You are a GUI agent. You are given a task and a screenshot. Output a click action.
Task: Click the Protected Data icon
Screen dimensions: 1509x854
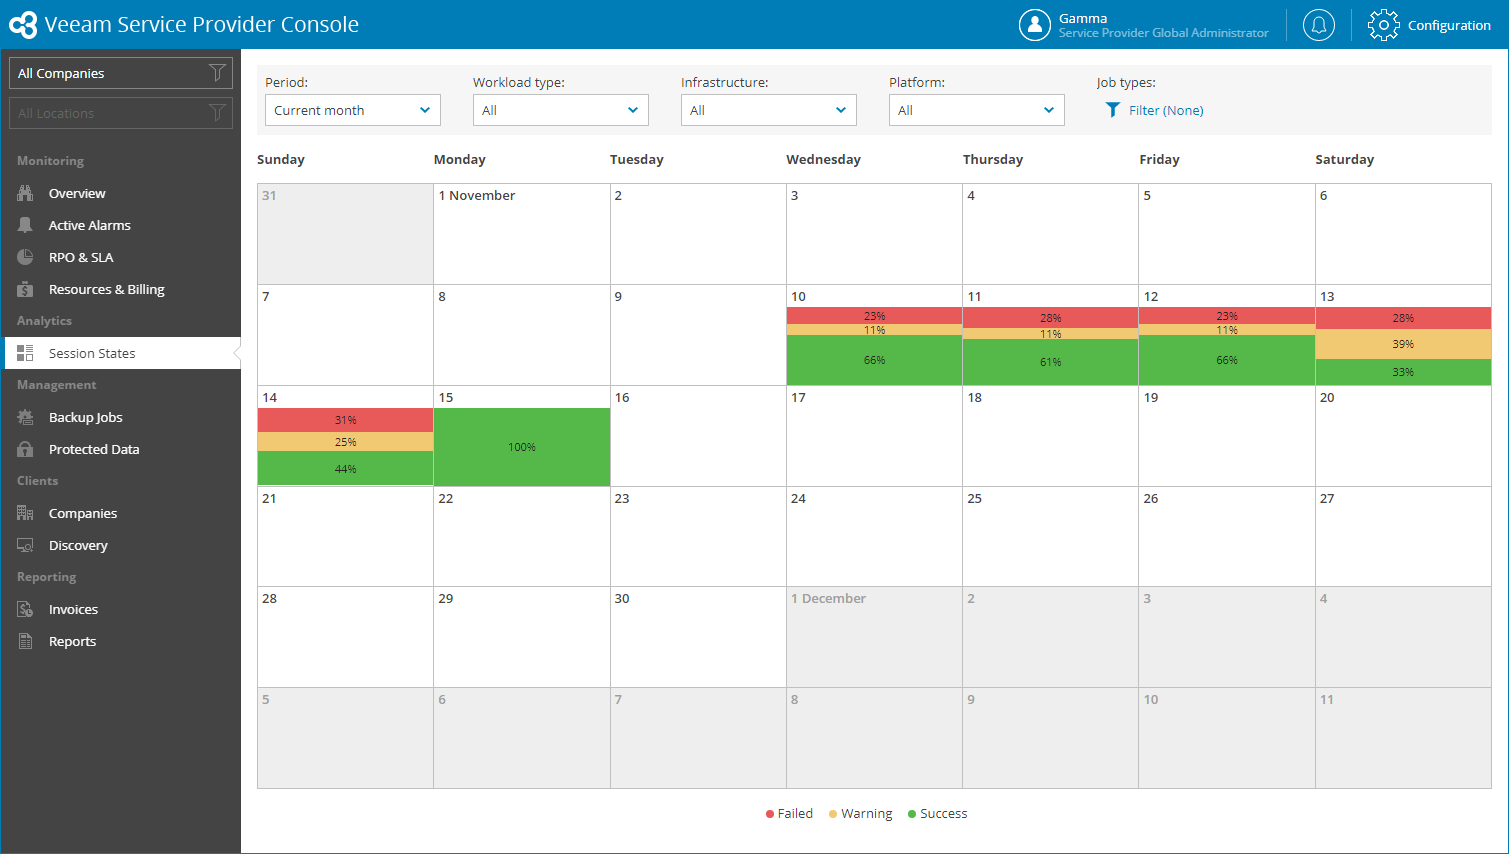point(25,449)
